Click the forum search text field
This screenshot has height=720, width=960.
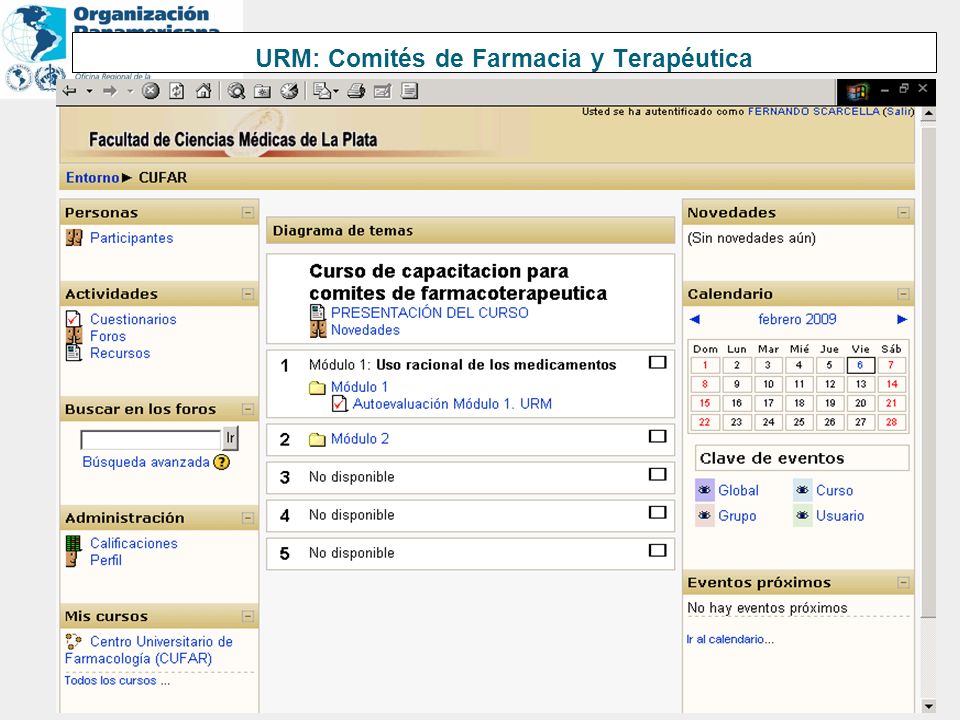coord(151,440)
